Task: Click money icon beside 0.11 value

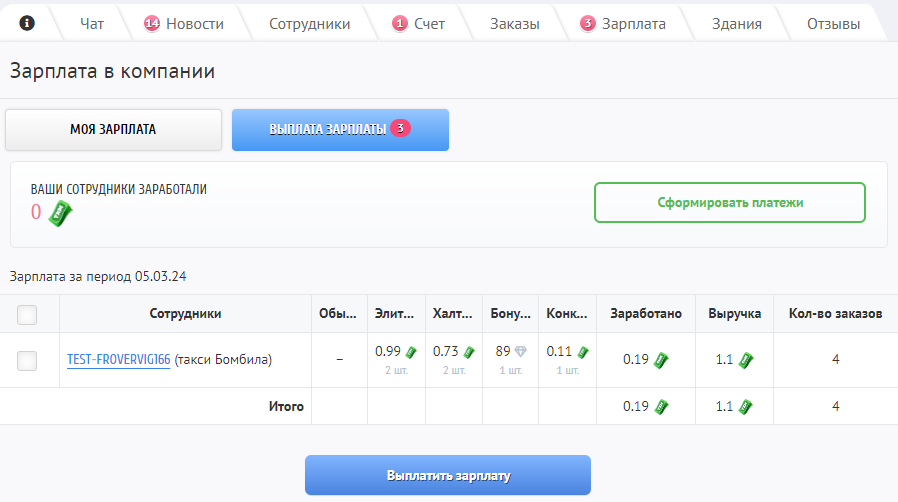Action: (583, 352)
